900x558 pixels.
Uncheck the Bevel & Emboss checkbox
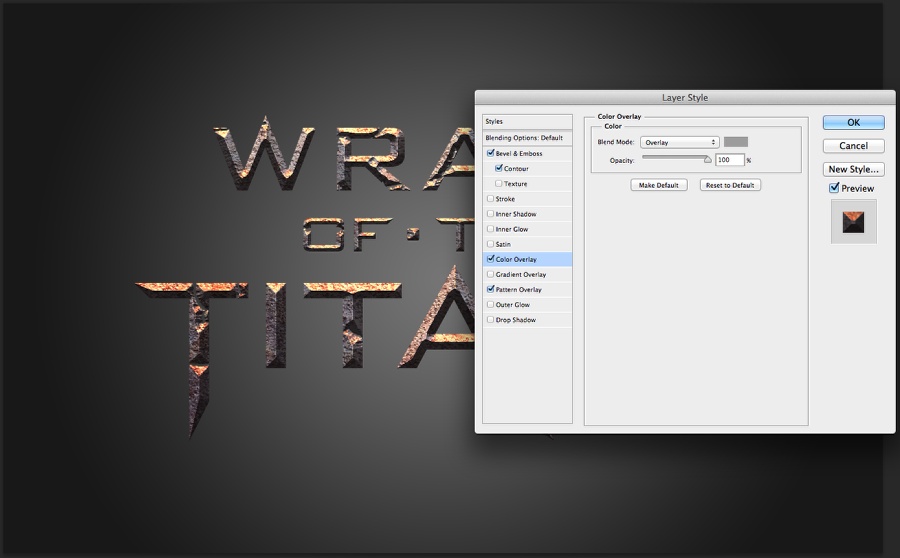tap(490, 153)
